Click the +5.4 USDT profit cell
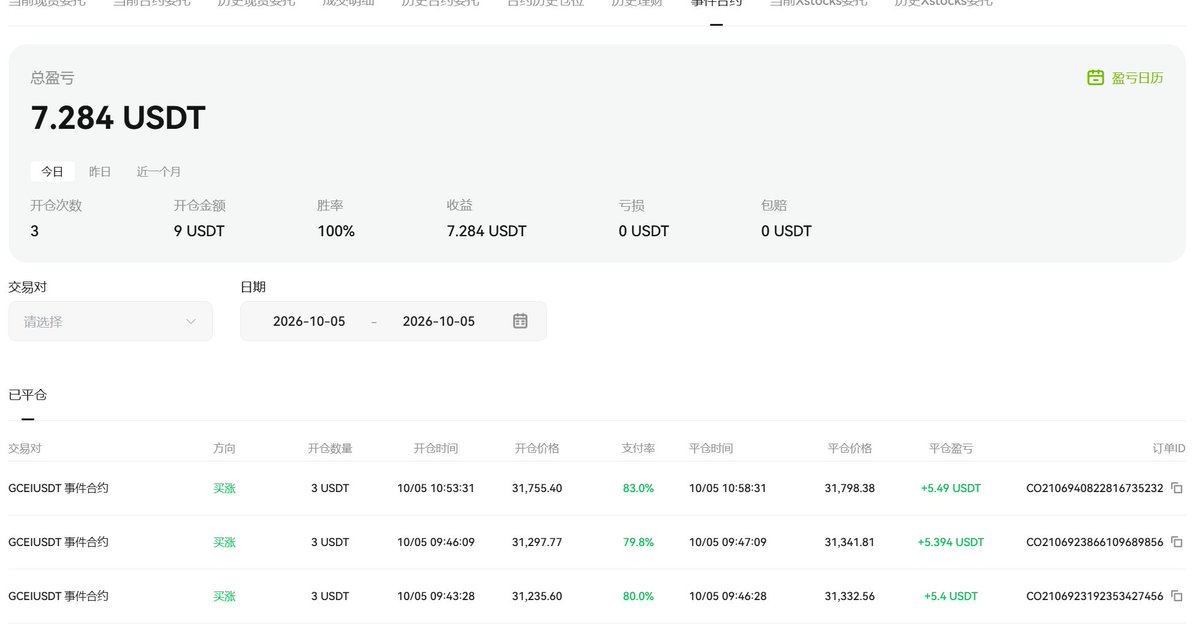Screen dimensions: 1200x643 [x=951, y=597]
